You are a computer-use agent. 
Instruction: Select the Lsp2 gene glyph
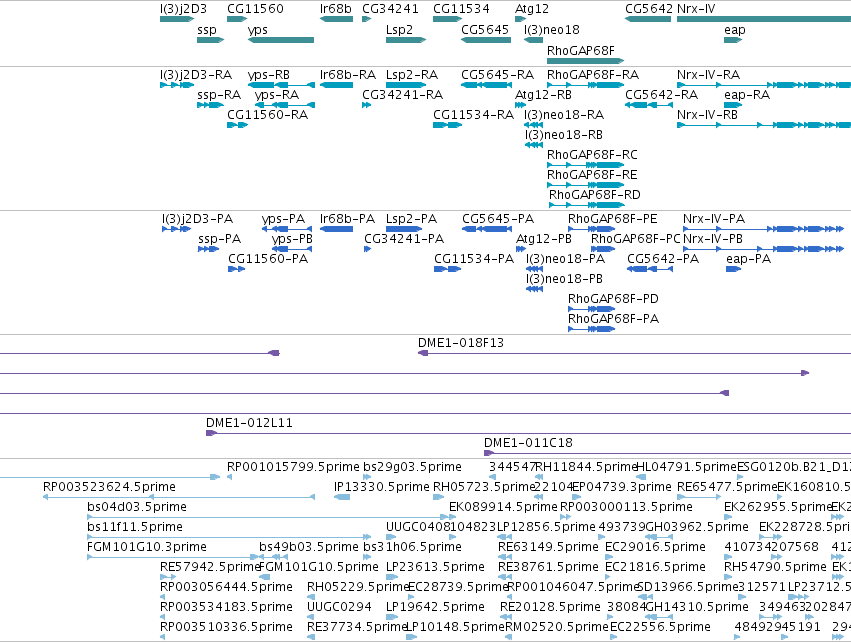point(406,40)
